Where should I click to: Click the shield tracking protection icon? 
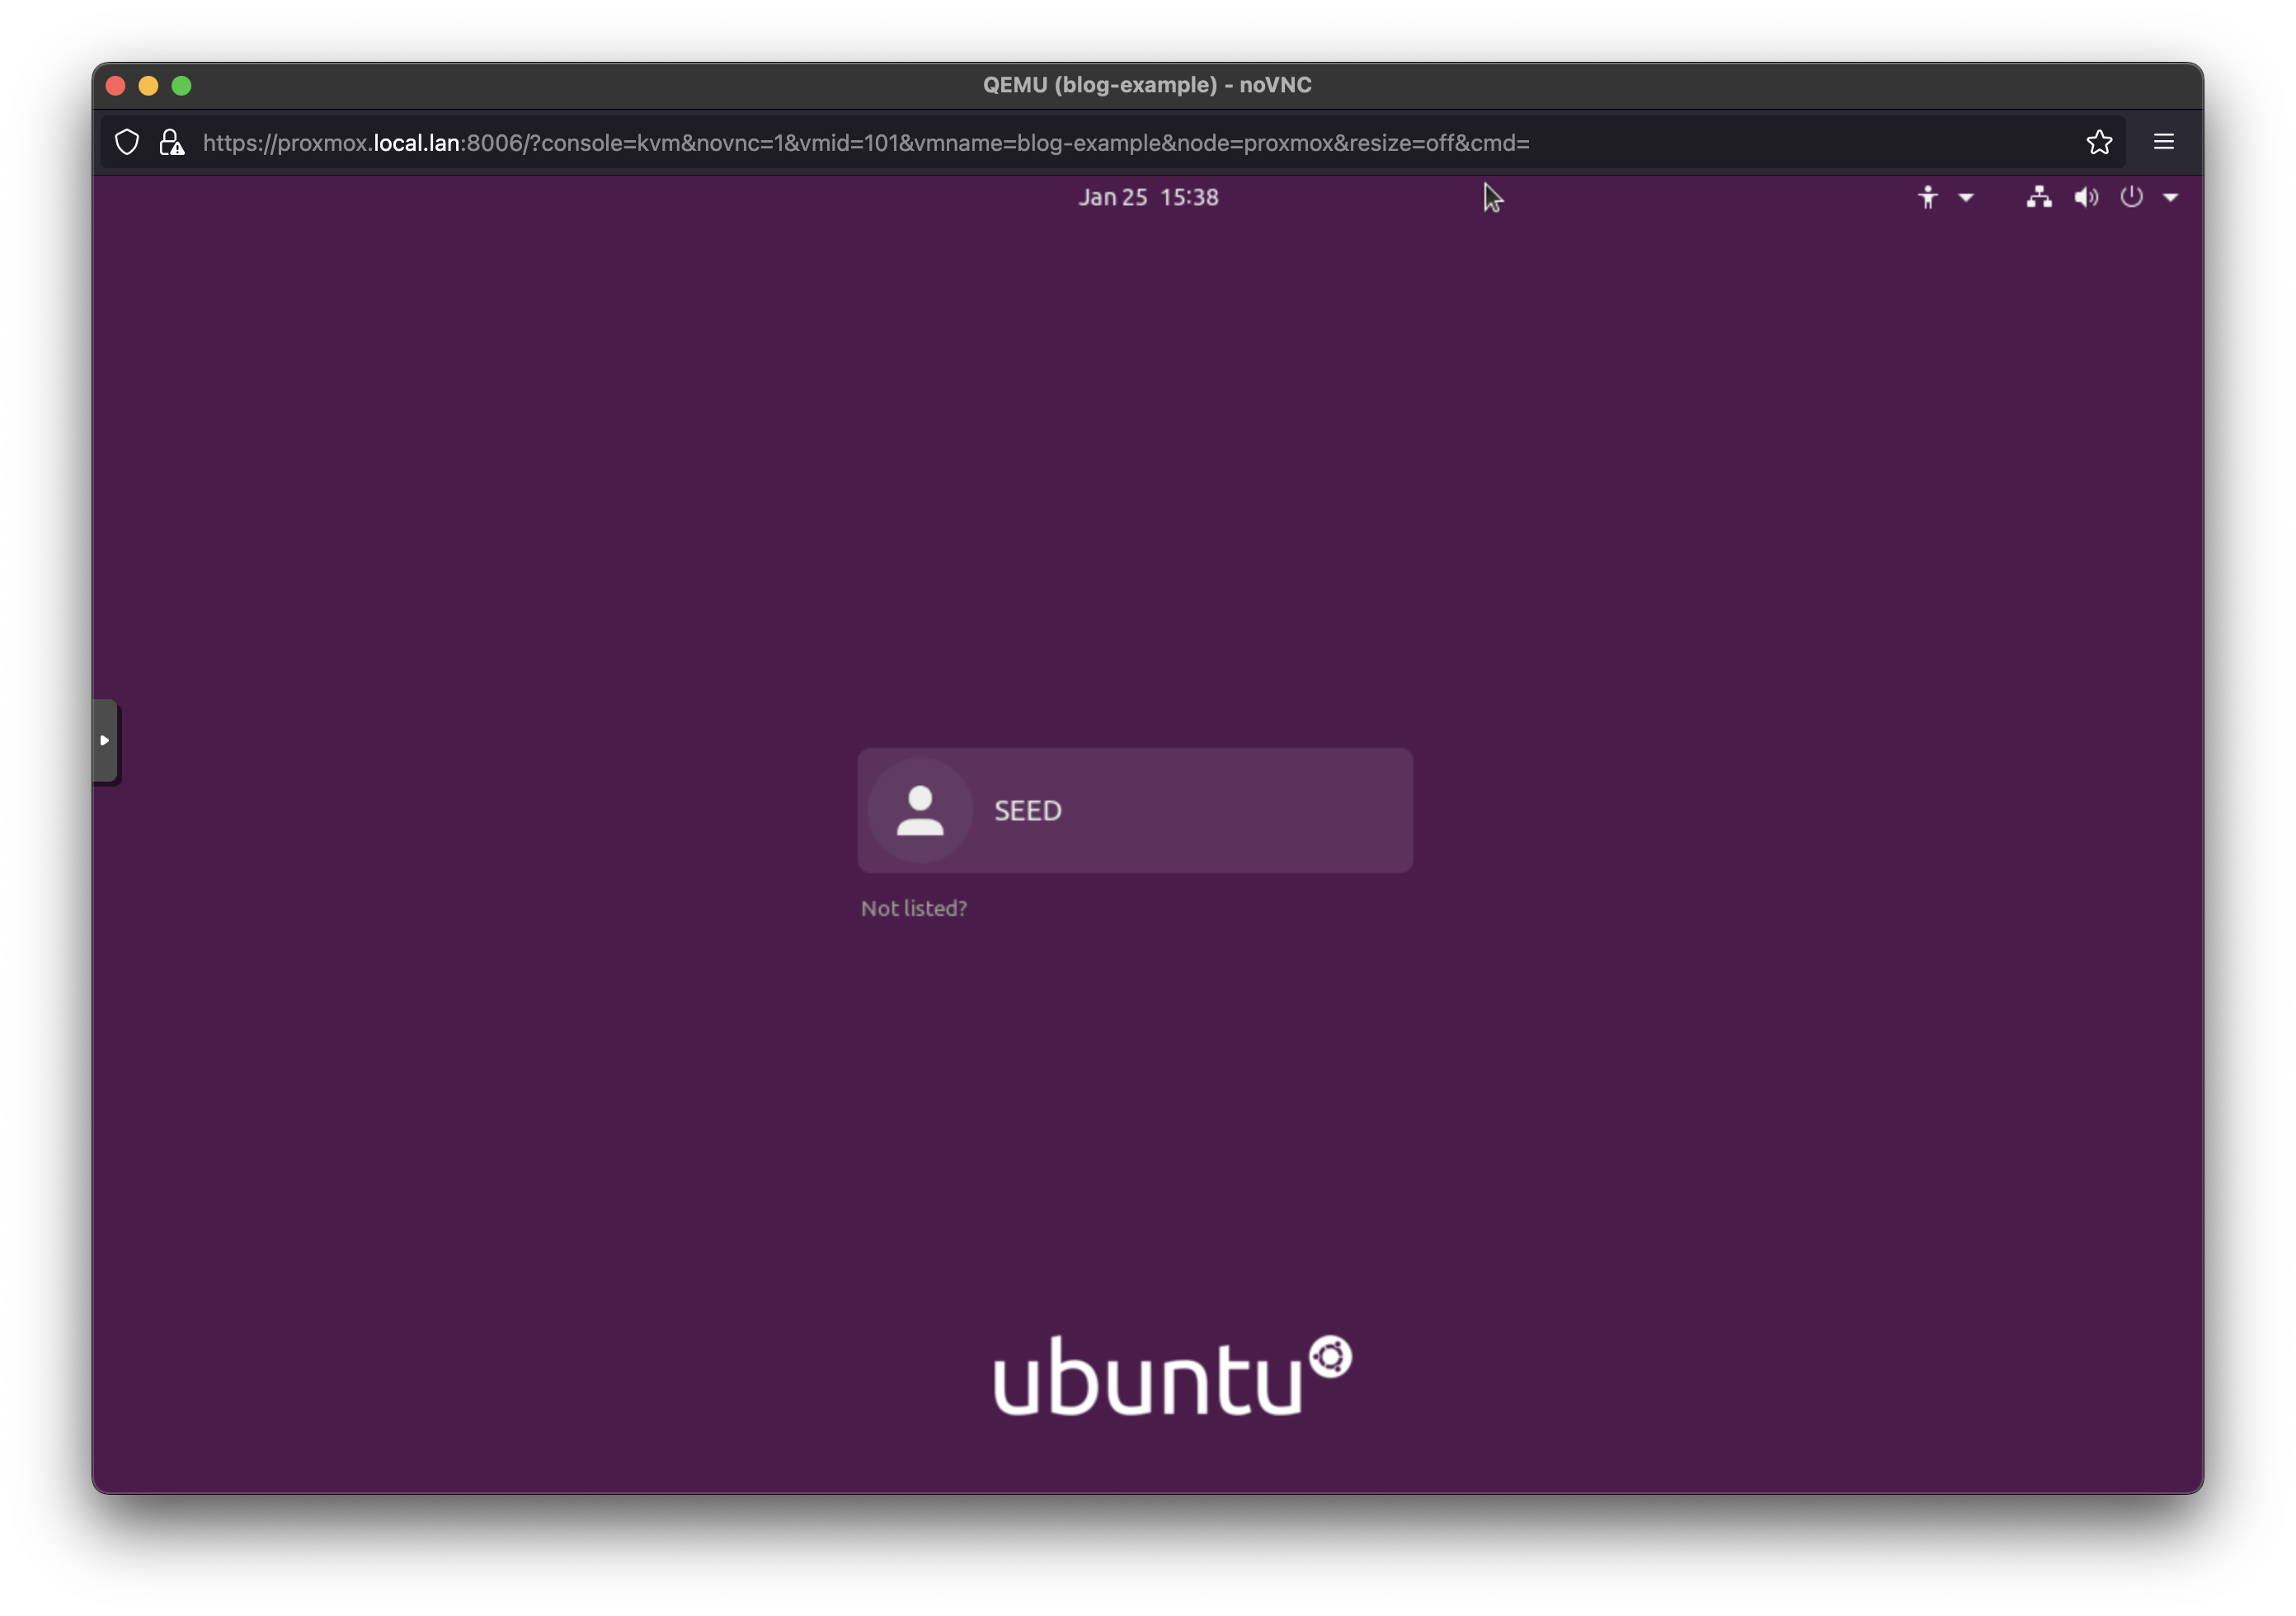click(127, 142)
